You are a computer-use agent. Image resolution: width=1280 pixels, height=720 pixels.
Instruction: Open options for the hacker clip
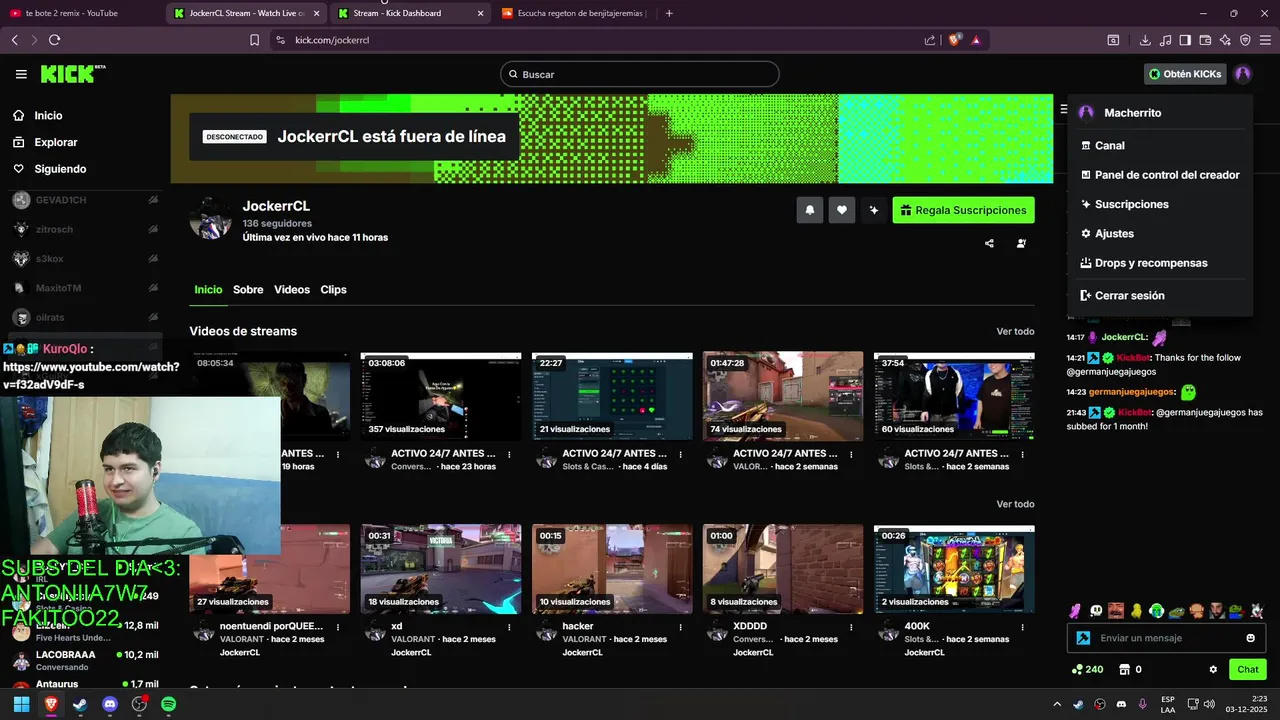click(681, 627)
